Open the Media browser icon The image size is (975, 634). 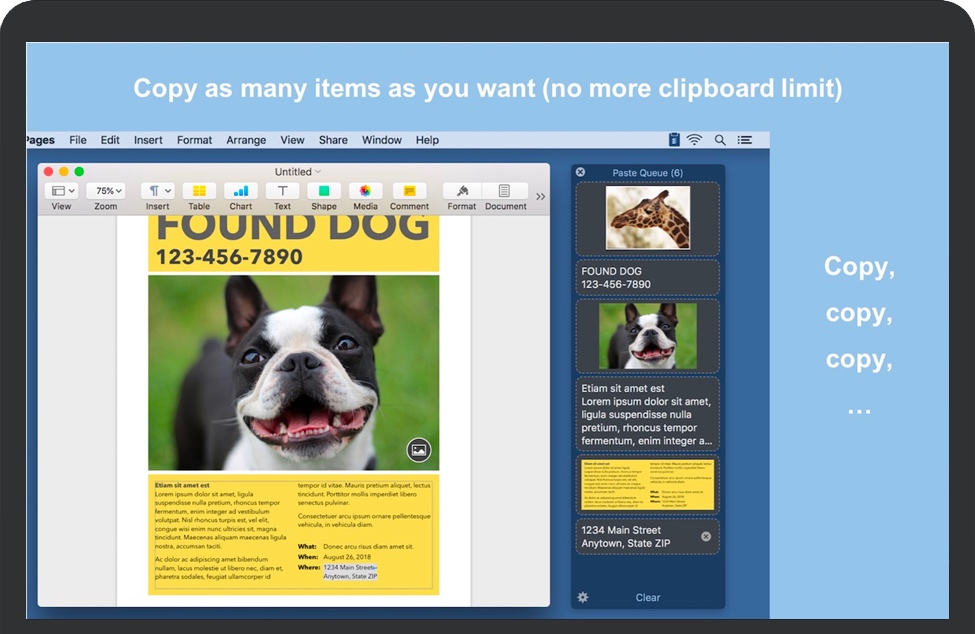click(x=365, y=191)
